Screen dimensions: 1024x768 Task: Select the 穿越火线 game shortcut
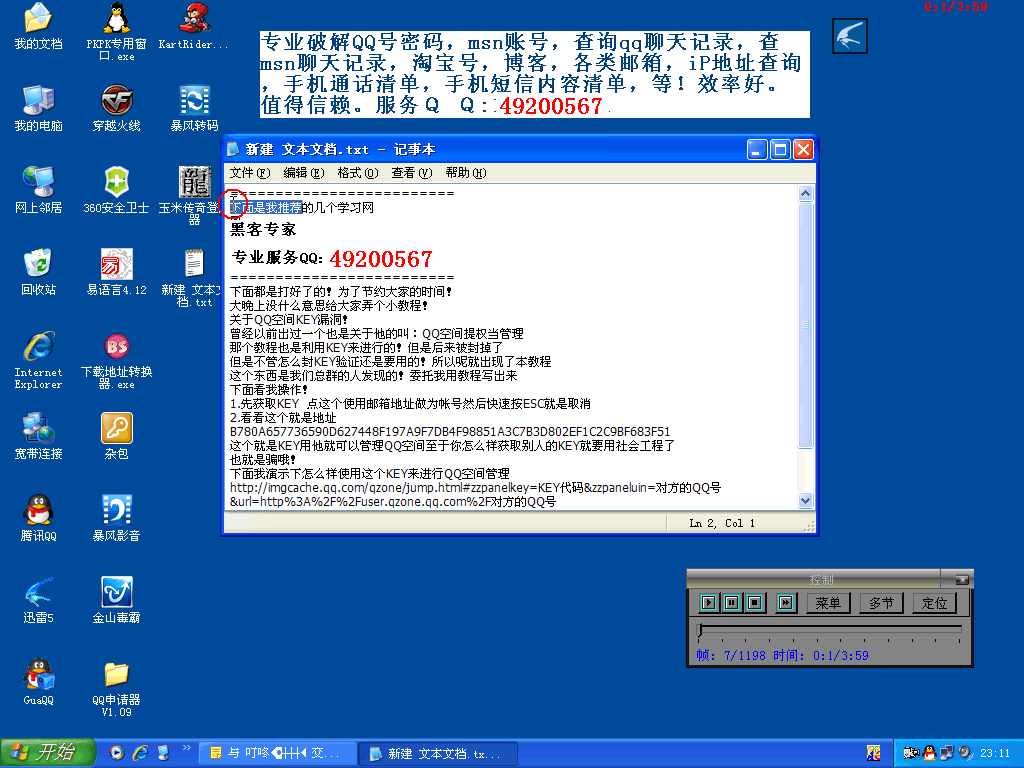[116, 108]
